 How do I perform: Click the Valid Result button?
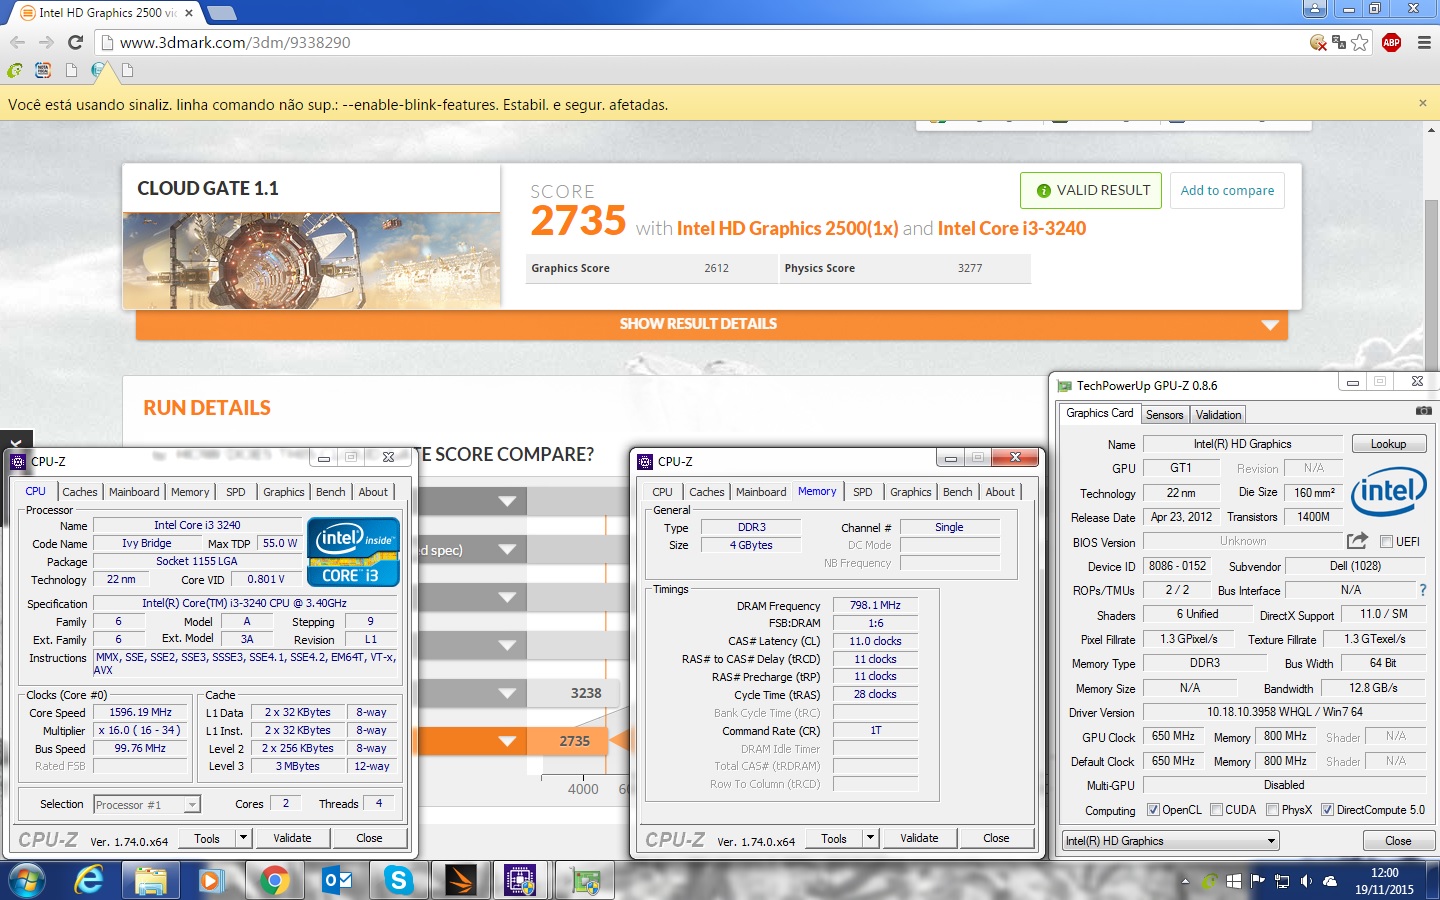[x=1091, y=190]
